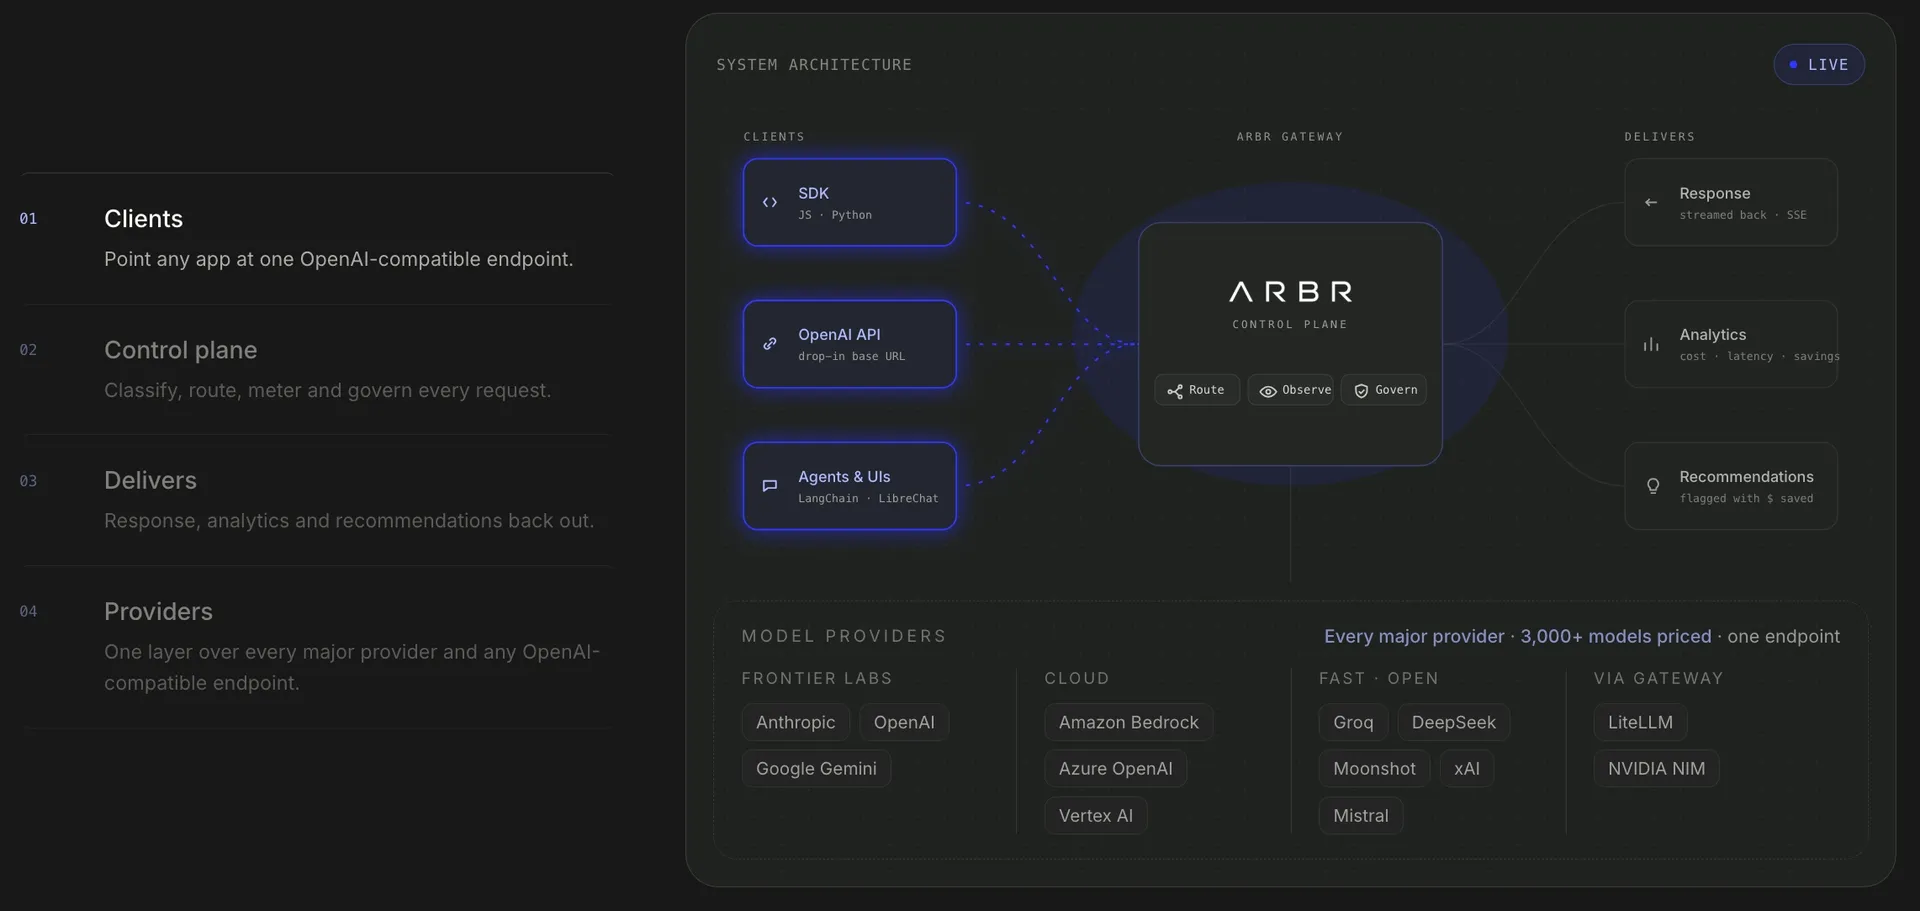This screenshot has height=911, width=1920.
Task: Open the SDK client card
Action: coord(850,202)
